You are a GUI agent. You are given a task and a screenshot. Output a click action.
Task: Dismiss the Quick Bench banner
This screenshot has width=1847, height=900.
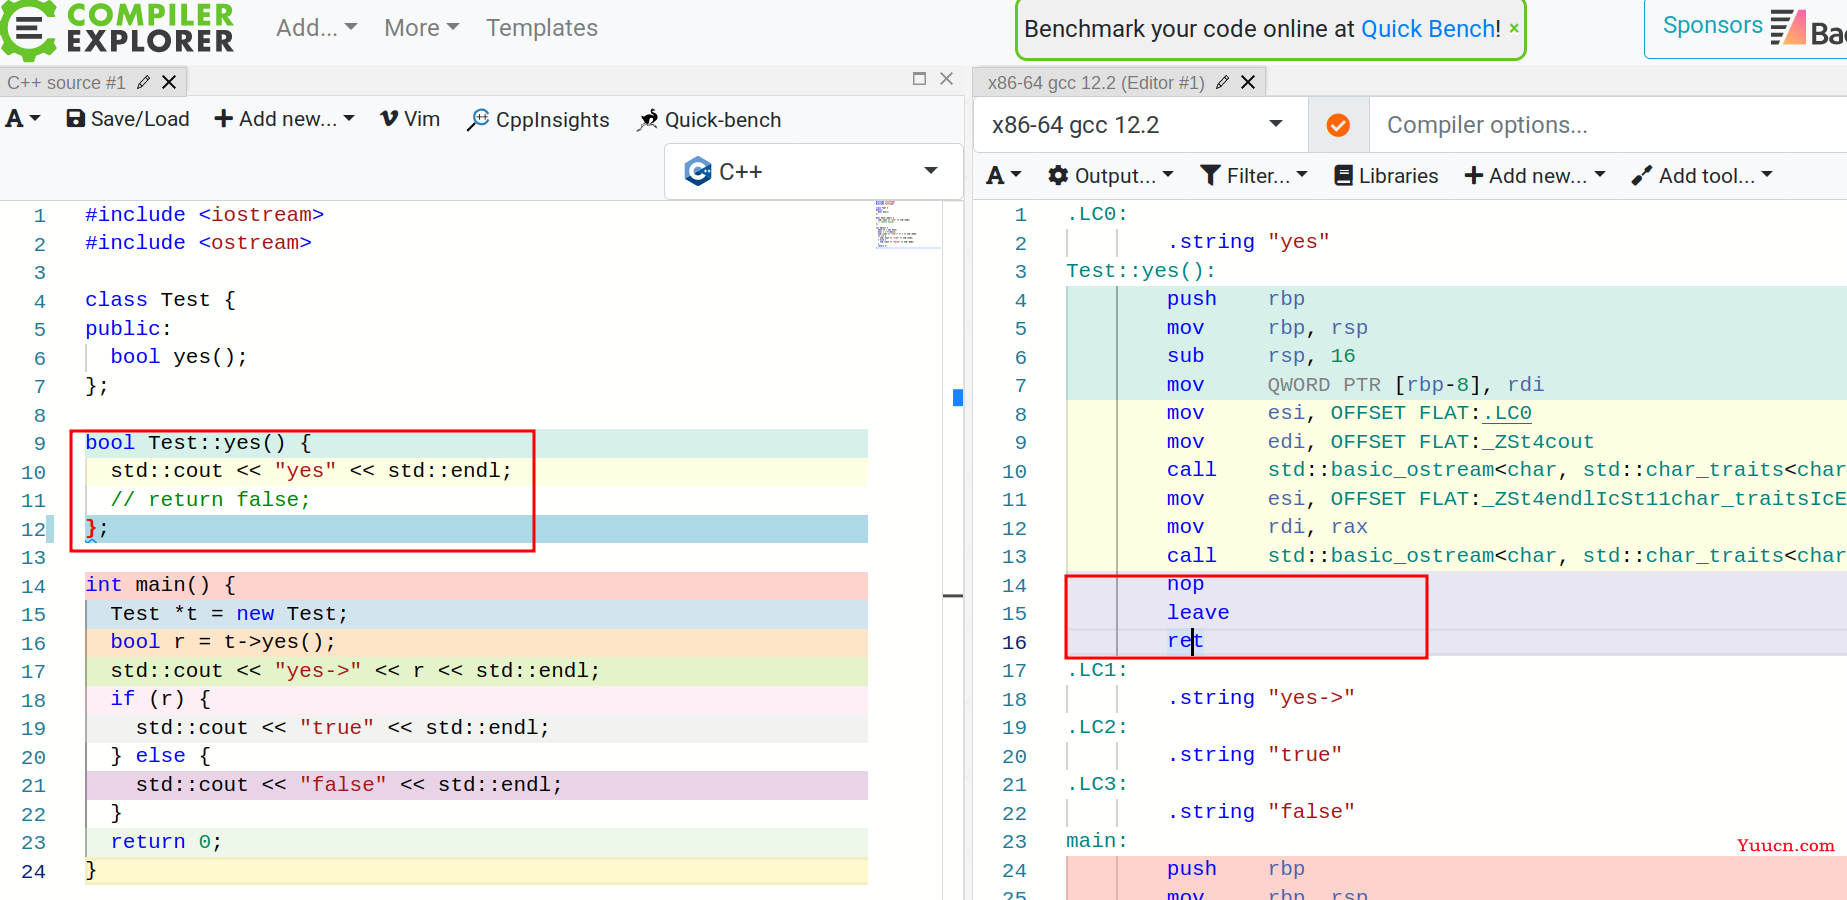tap(1514, 28)
